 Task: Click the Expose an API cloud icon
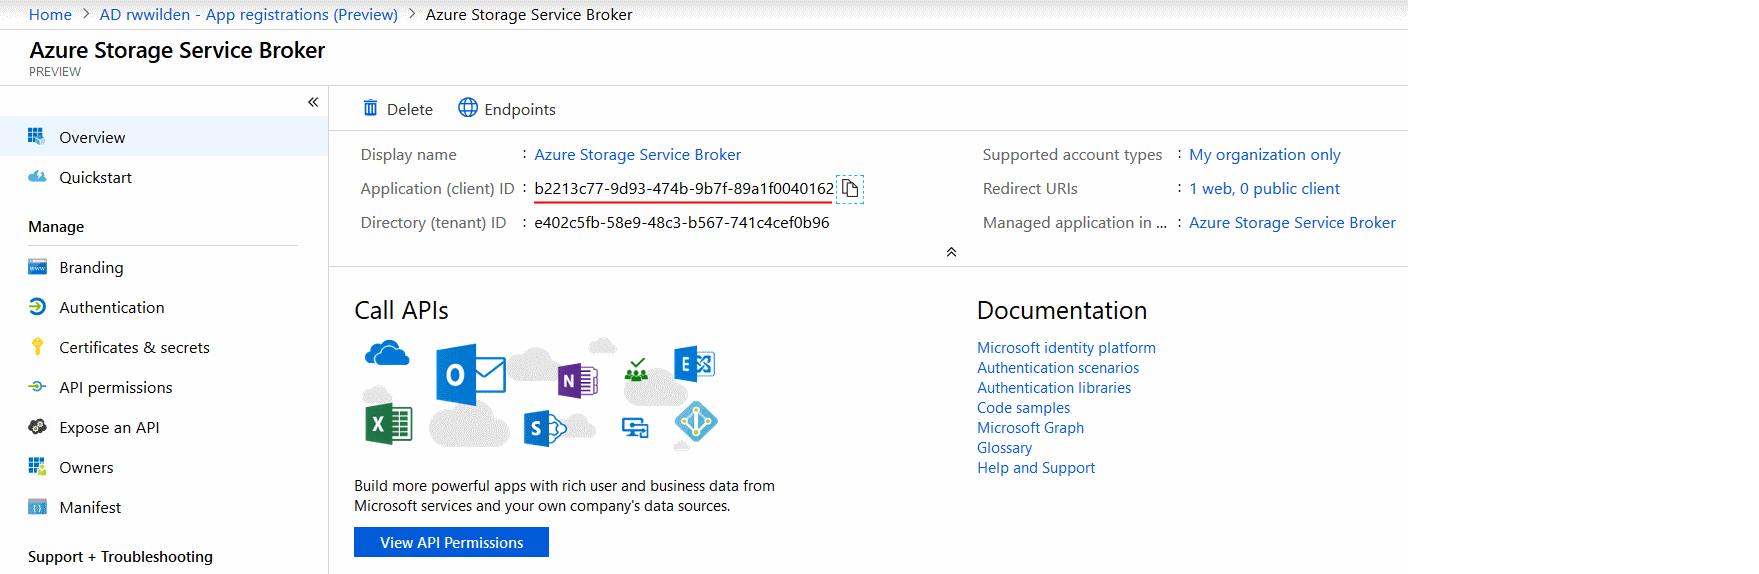(x=37, y=427)
